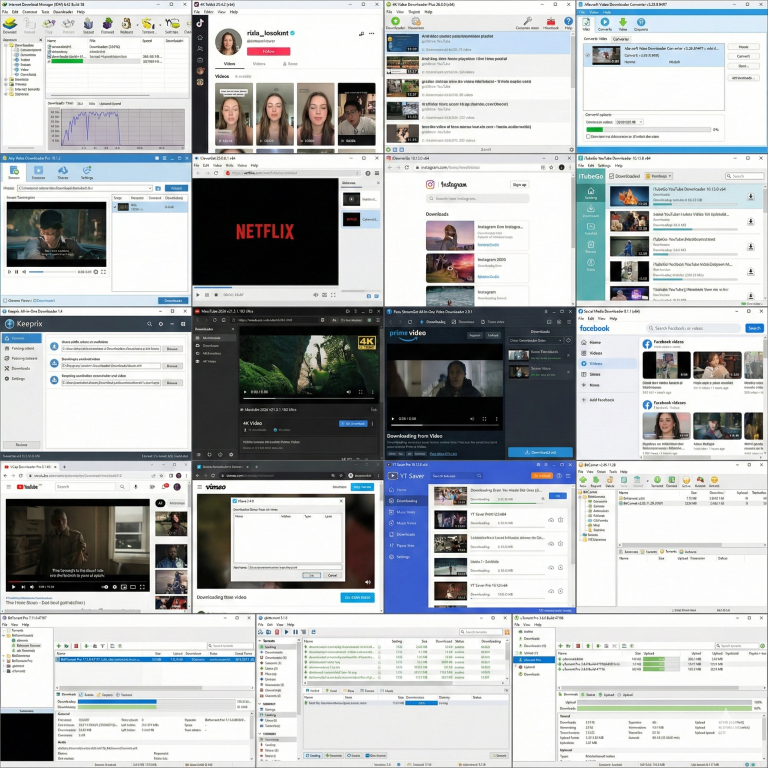Screen dimensions: 768x768
Task: Open the Settings menu in iTubeGo
Action: [x=604, y=166]
